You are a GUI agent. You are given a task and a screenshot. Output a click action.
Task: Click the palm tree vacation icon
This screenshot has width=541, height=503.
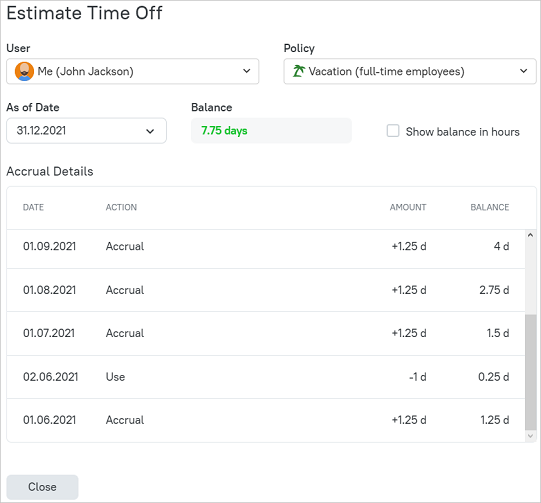point(298,71)
